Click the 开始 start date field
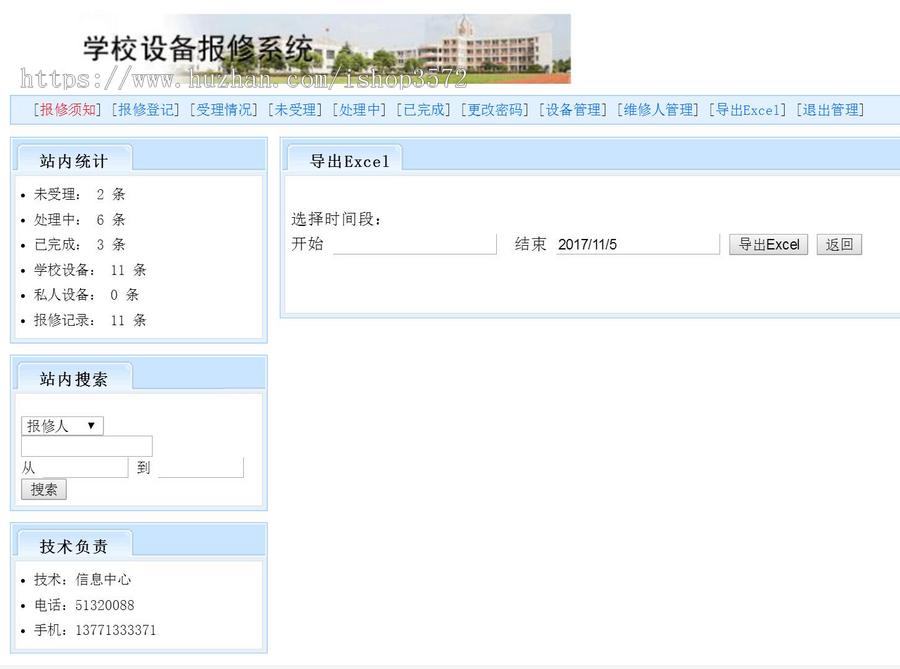900x669 pixels. pos(414,244)
